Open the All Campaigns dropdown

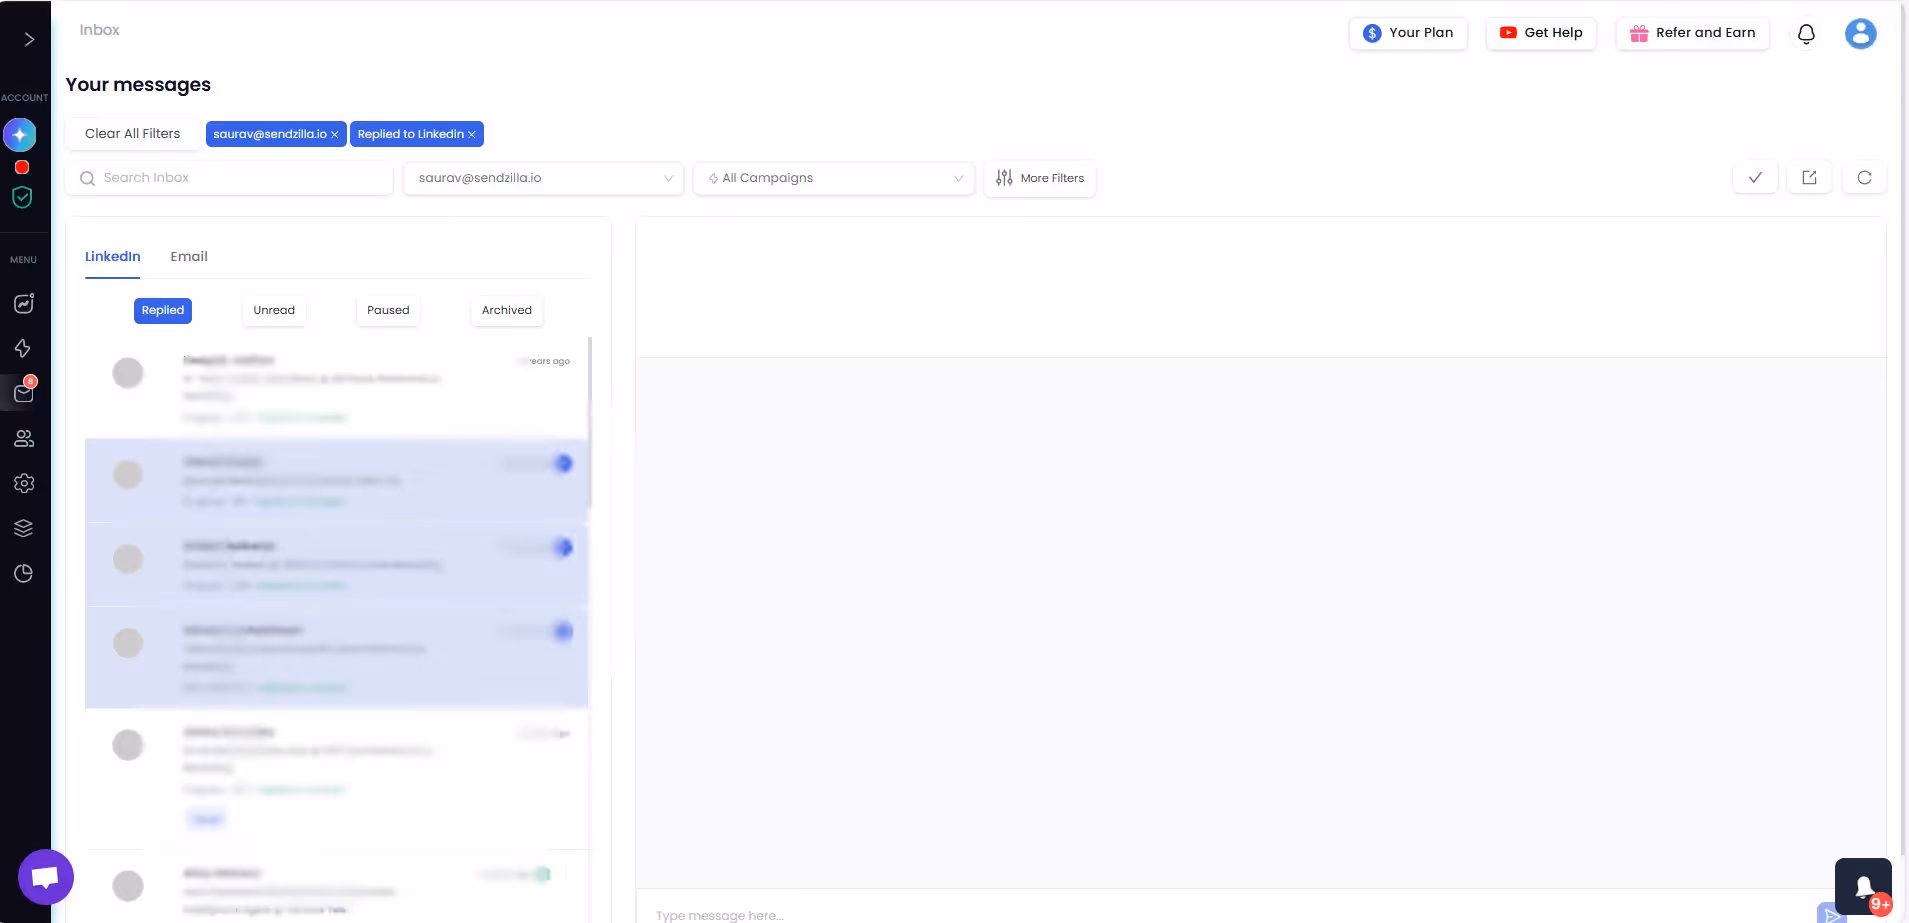pyautogui.click(x=834, y=178)
